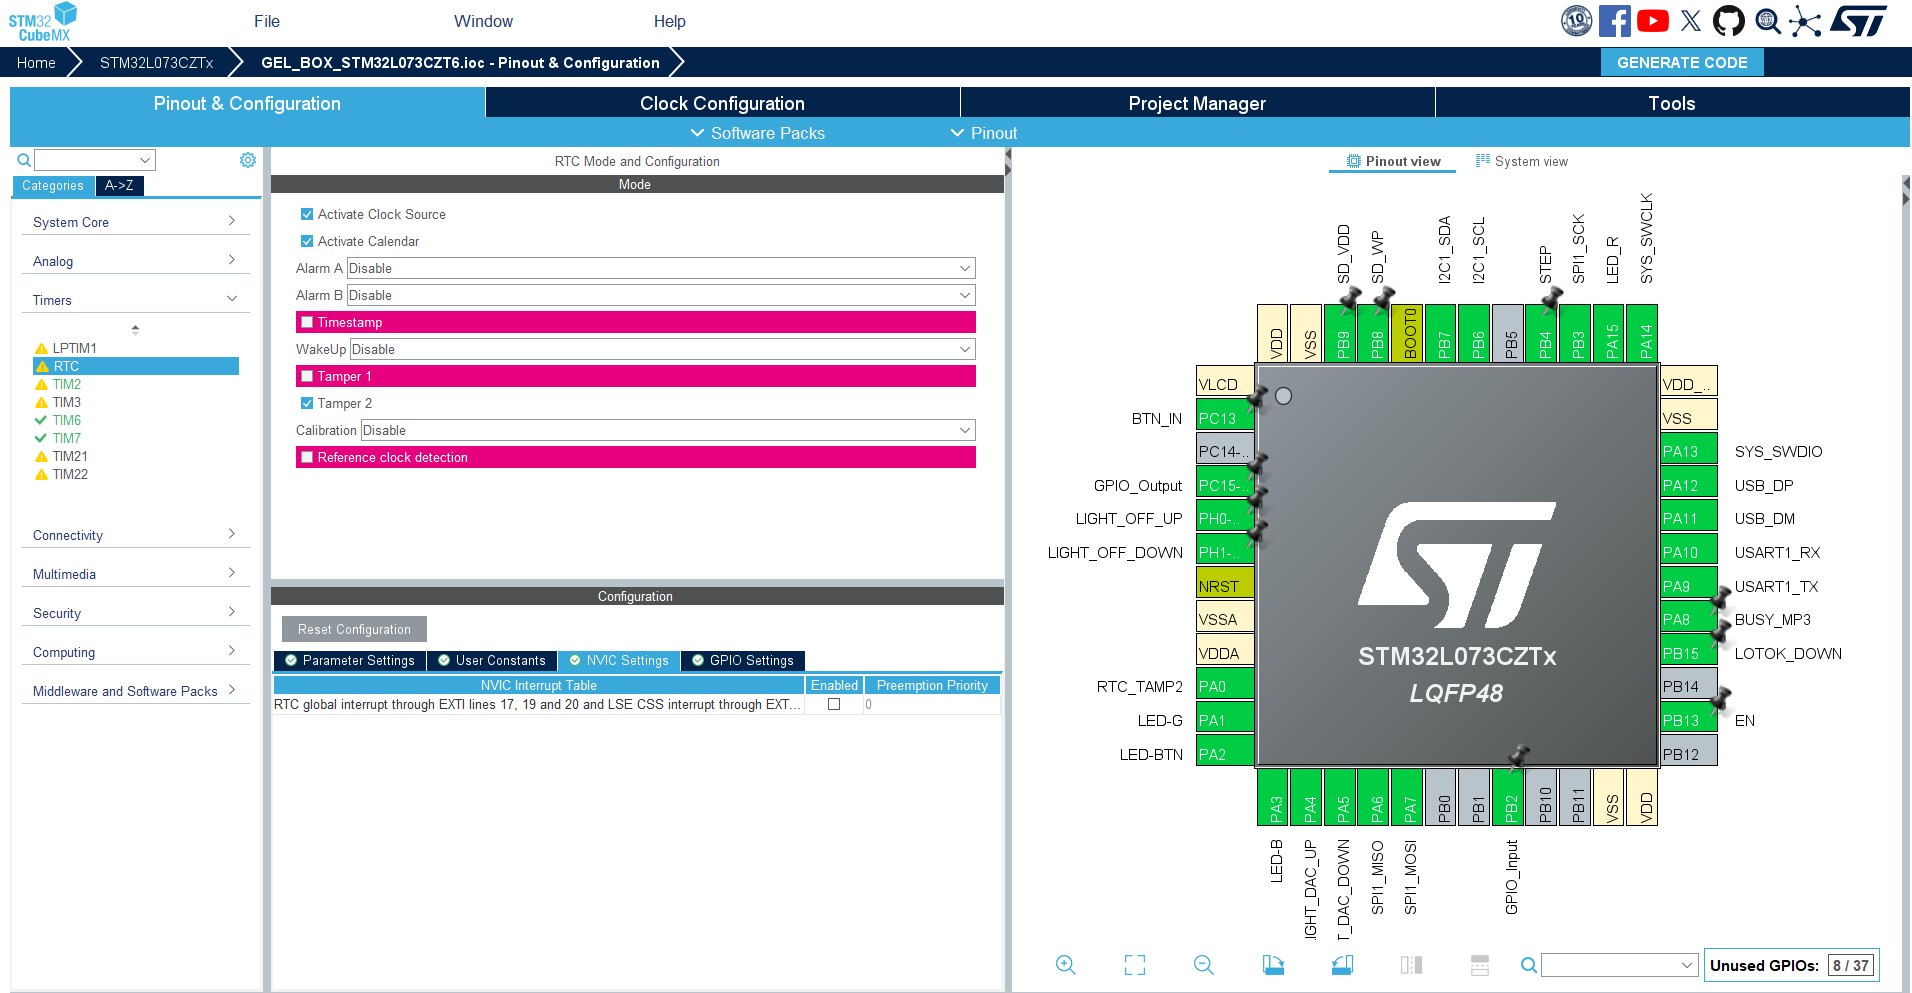Click the pin search combo box field
Screen dimensions: 1912x993
[1619, 965]
